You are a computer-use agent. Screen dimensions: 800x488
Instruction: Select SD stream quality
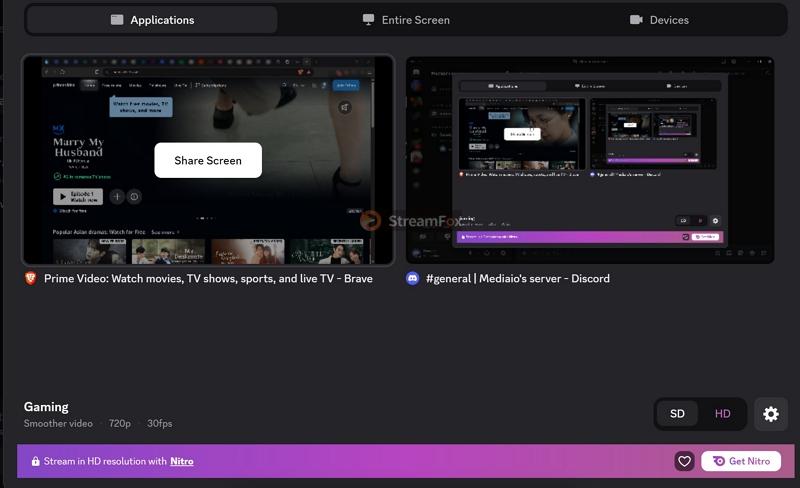click(x=677, y=414)
